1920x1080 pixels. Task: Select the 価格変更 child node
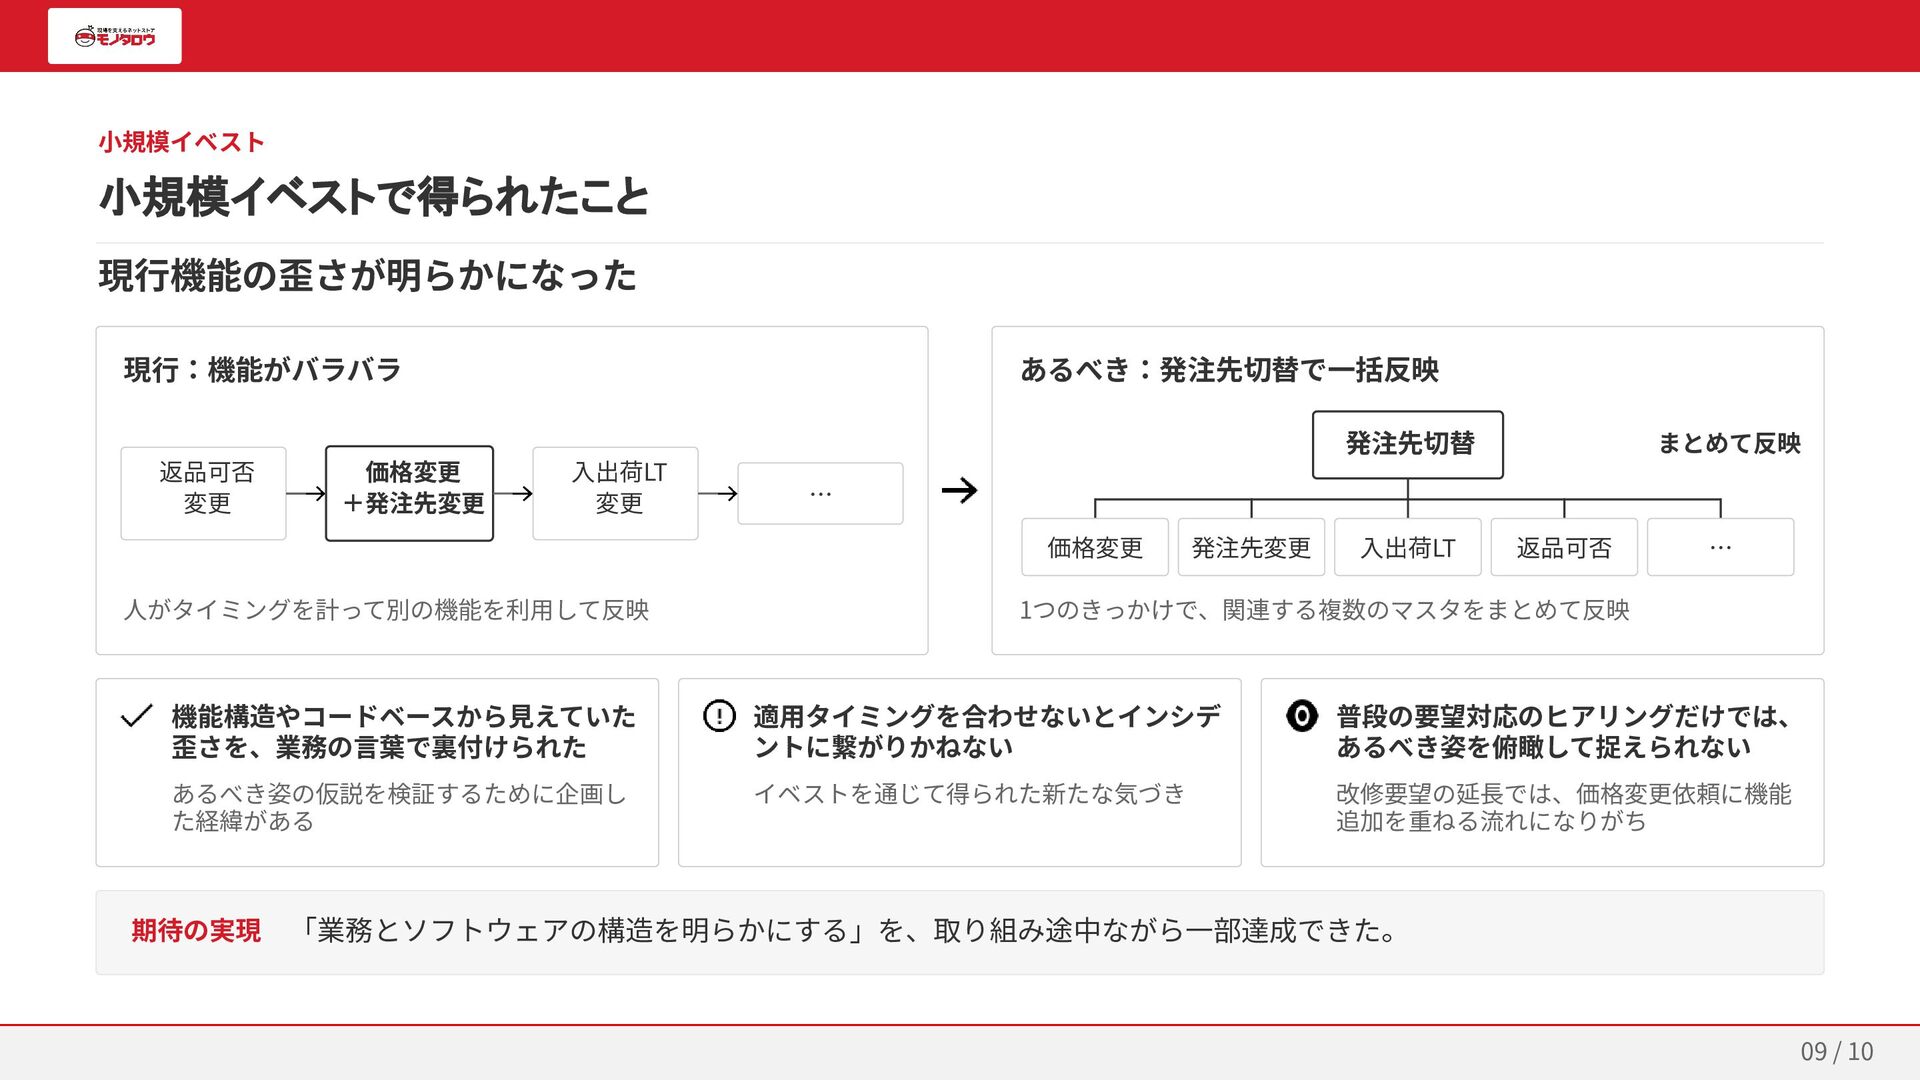(1095, 547)
